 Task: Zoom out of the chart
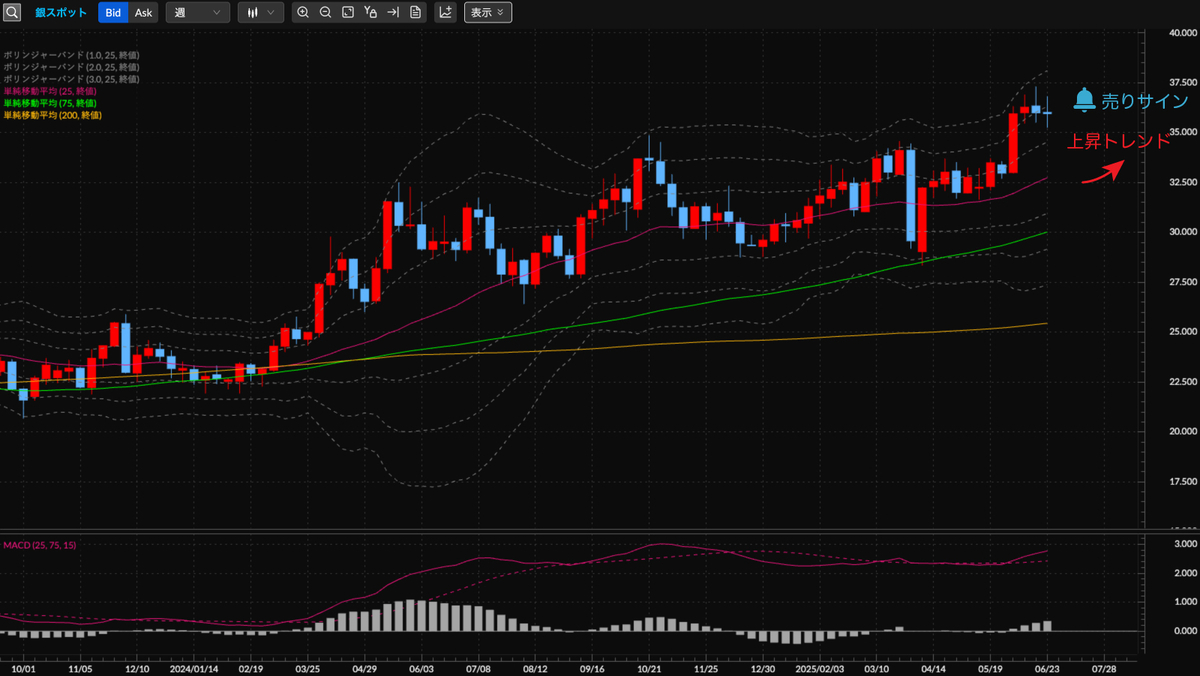point(326,13)
